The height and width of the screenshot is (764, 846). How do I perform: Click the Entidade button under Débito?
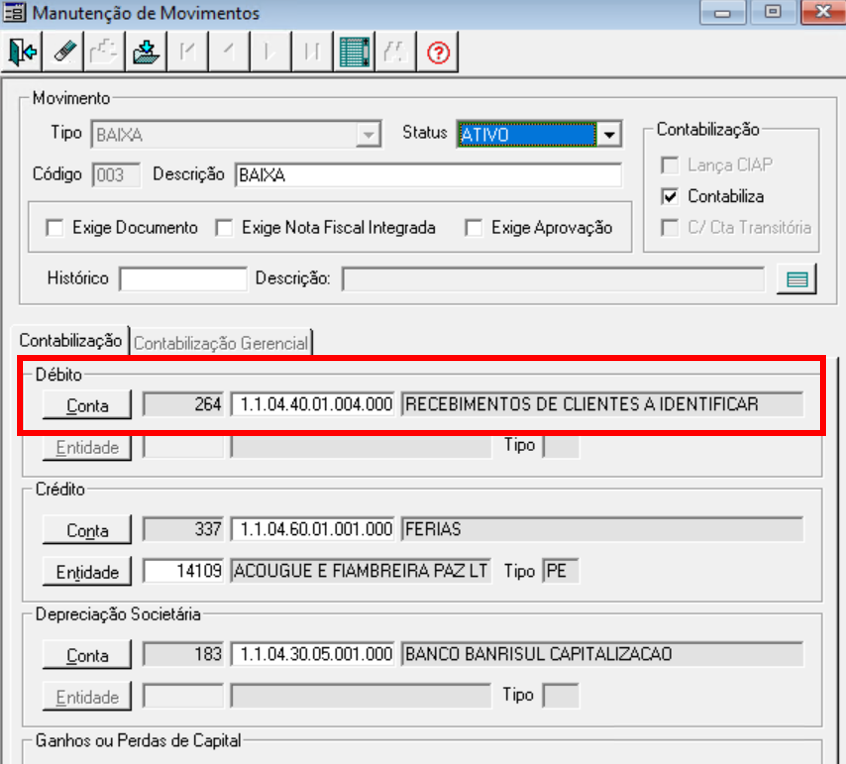click(87, 447)
